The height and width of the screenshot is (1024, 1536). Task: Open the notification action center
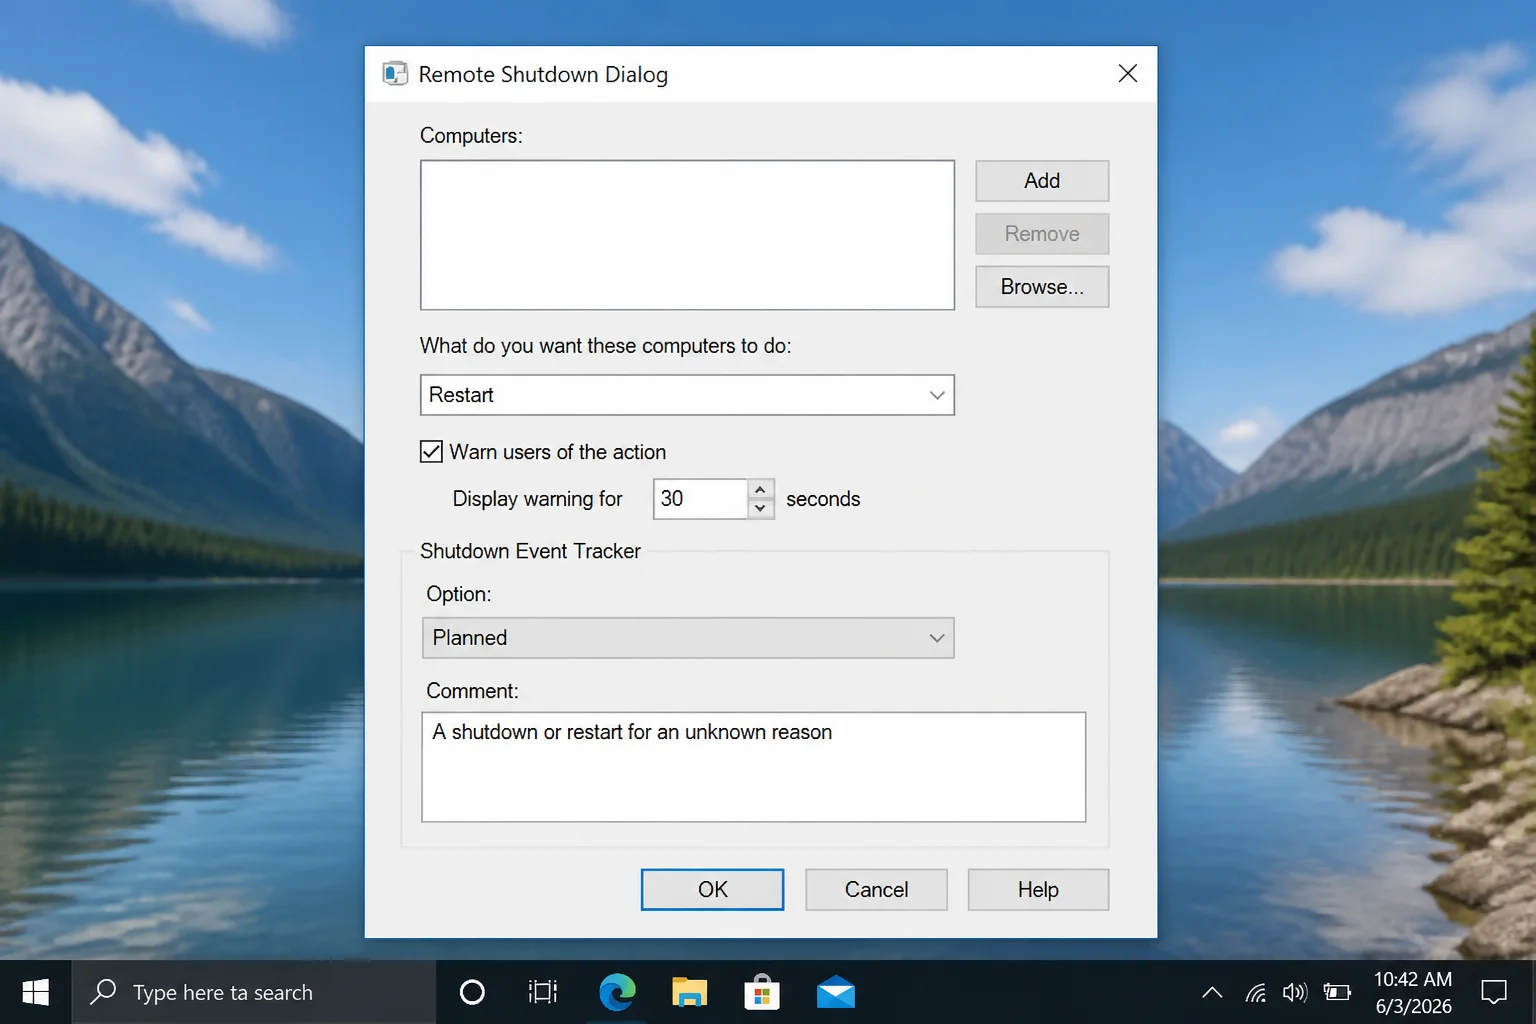[x=1494, y=992]
